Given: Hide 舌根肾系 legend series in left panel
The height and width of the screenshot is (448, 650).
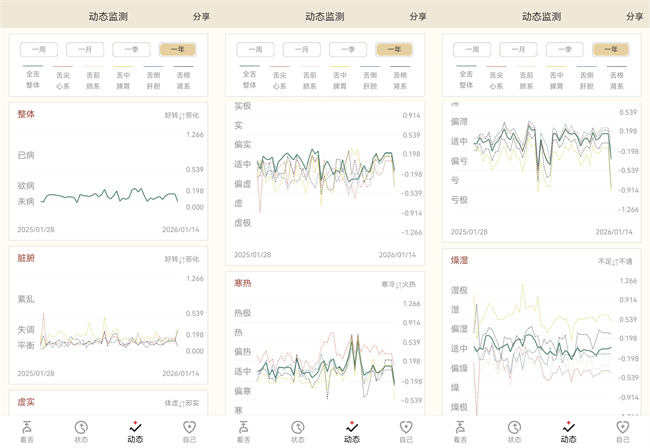Looking at the screenshot, I should (183, 78).
